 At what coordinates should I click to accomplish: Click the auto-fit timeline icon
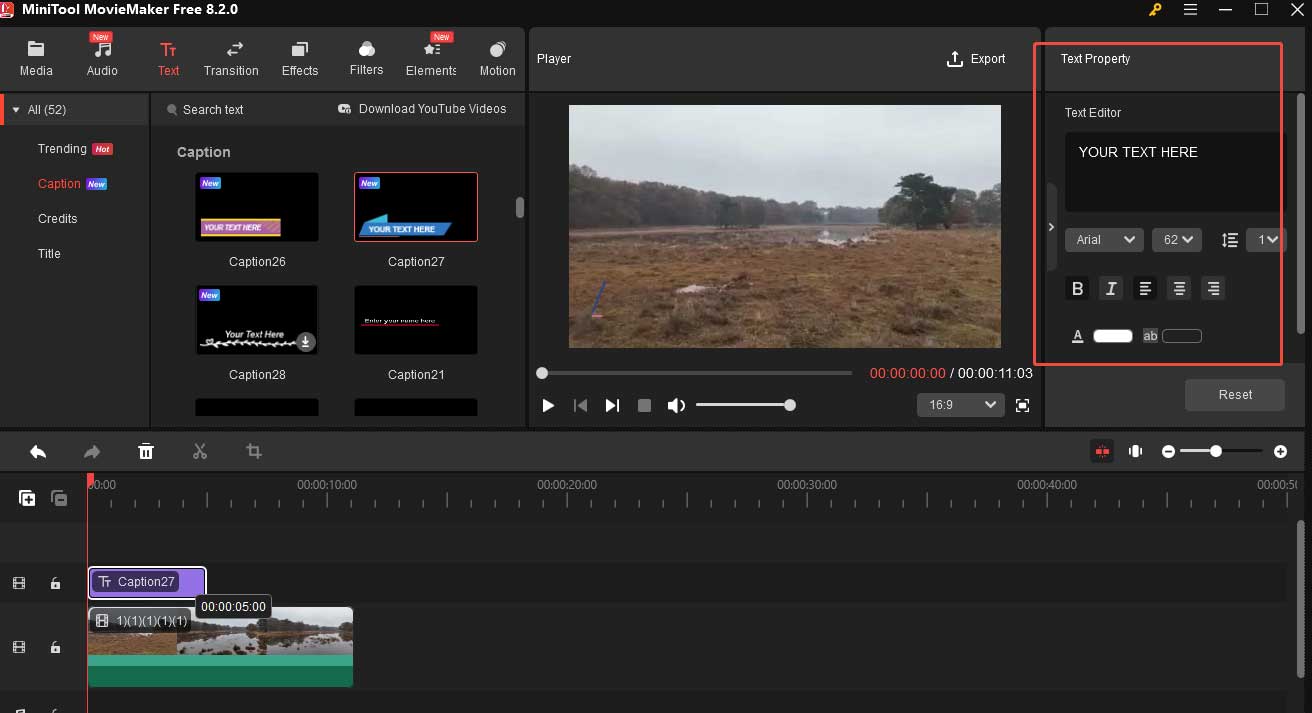pos(1135,452)
